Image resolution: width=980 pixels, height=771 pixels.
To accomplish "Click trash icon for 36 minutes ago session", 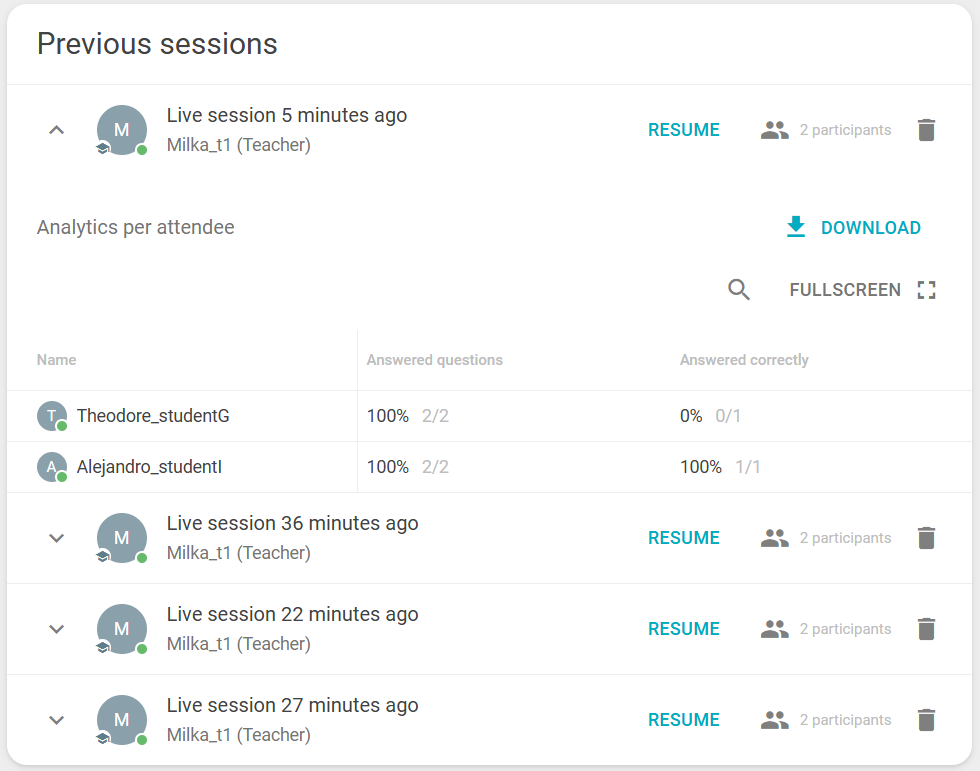I will coord(927,538).
